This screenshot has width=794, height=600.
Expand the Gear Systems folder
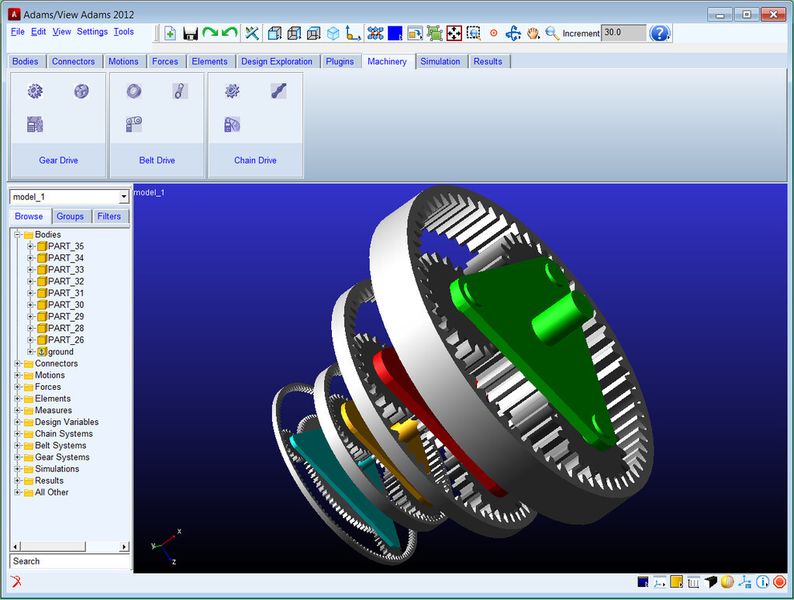point(17,457)
